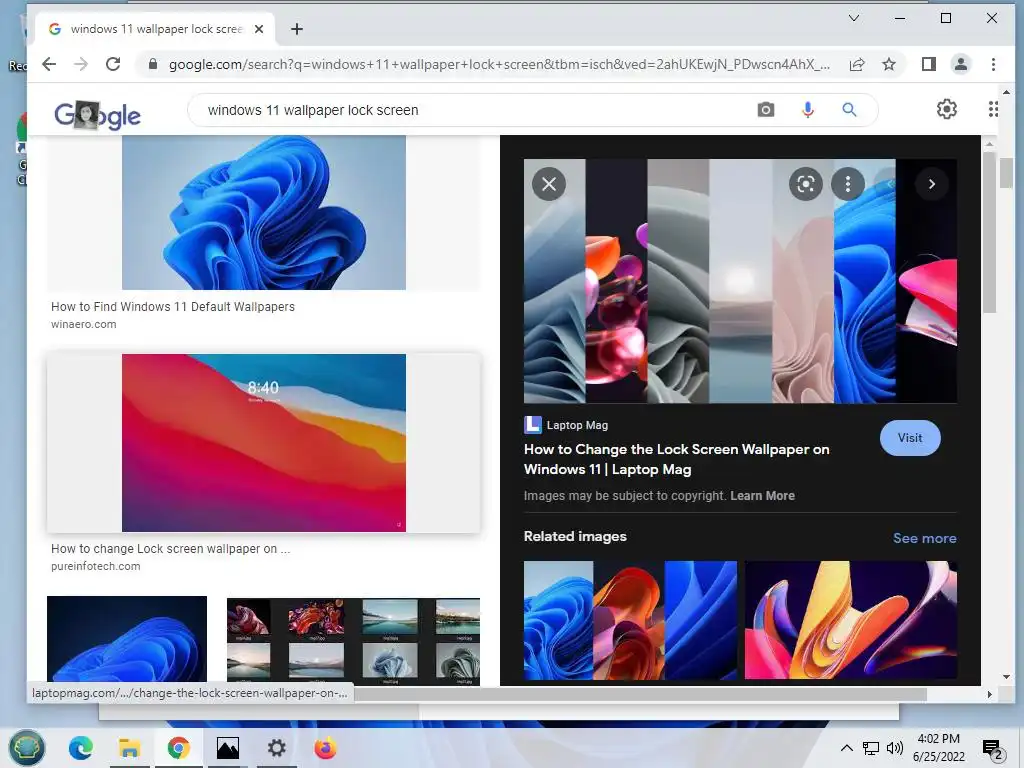Click the scroll-down arrow of the page scrollbar
The width and height of the screenshot is (1024, 768).
pyautogui.click(x=1006, y=677)
